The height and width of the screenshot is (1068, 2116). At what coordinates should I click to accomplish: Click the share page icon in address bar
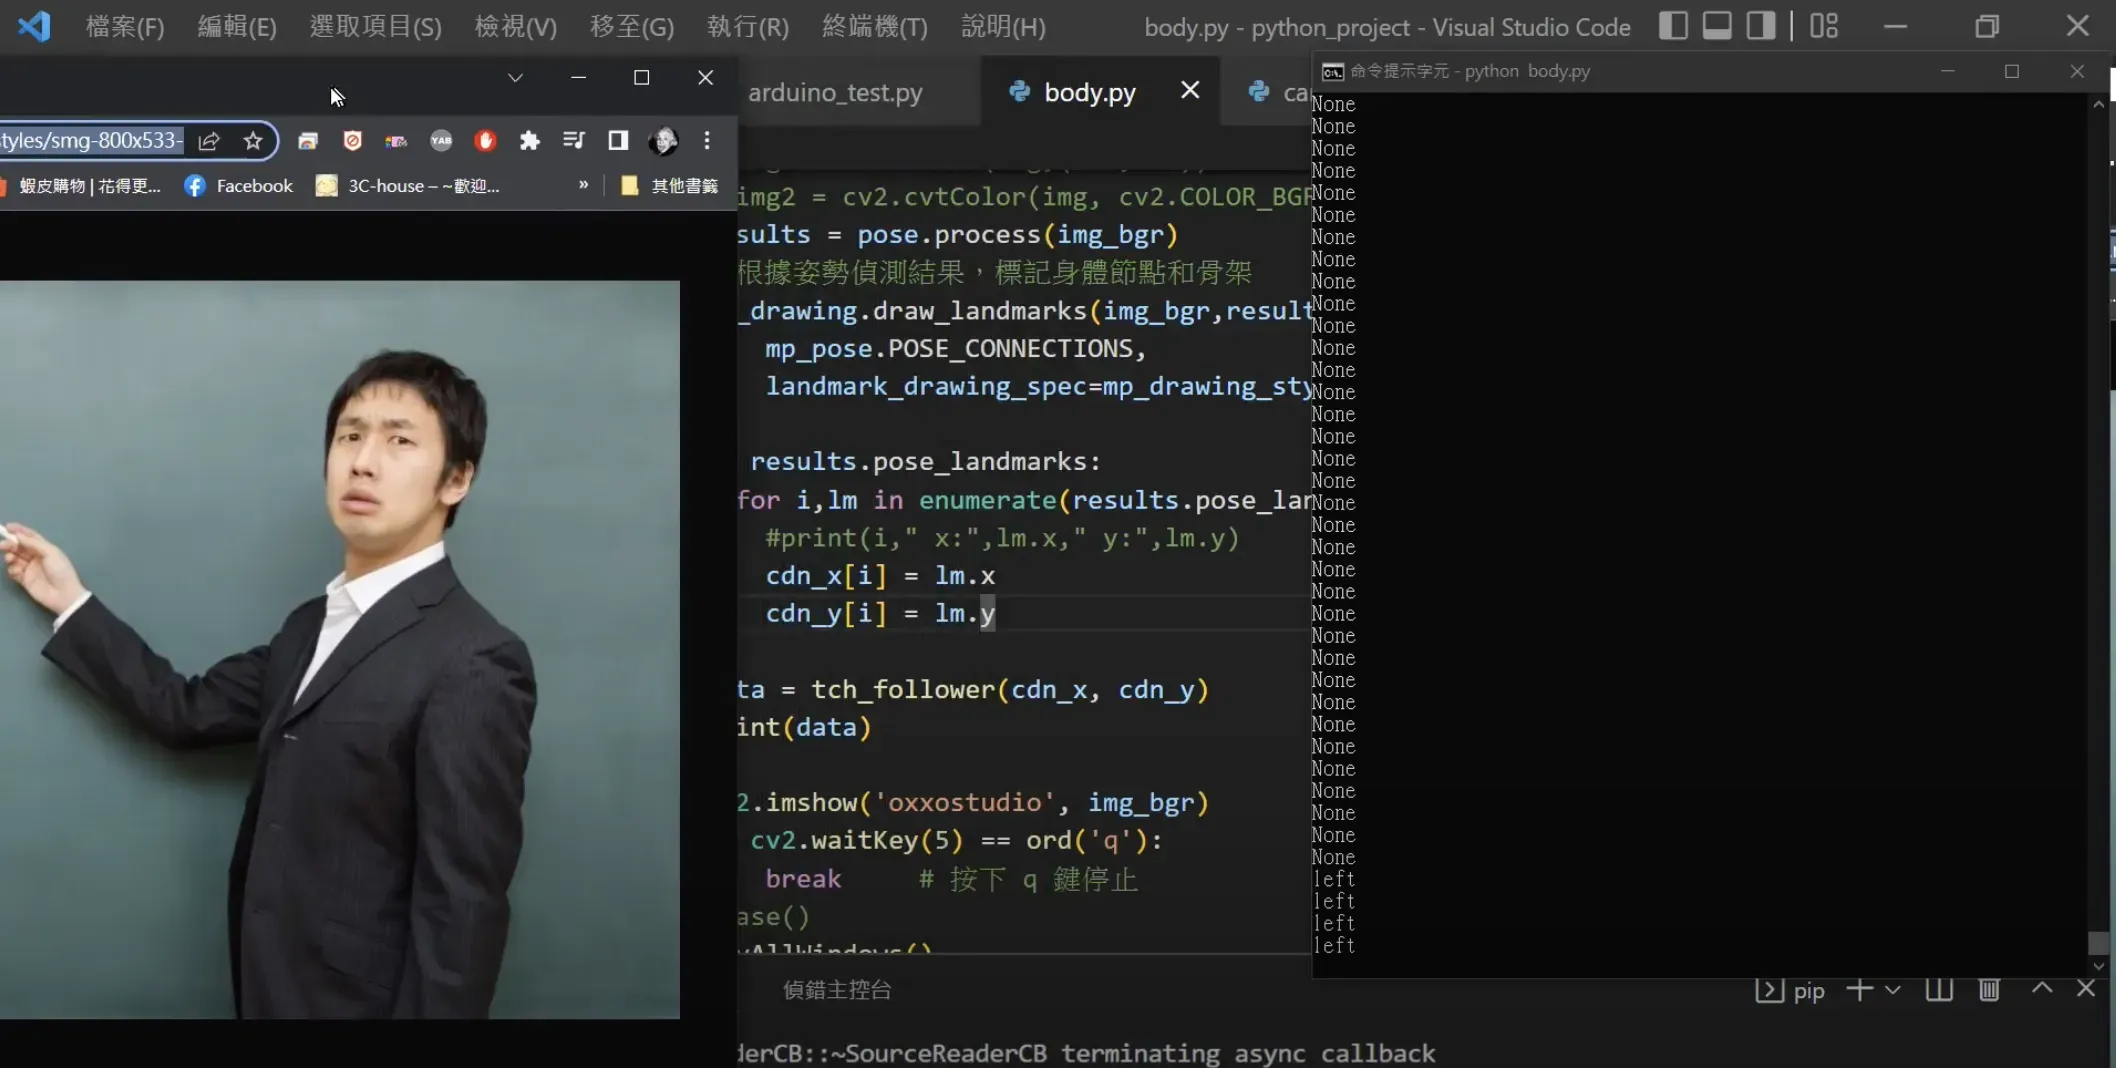(209, 141)
